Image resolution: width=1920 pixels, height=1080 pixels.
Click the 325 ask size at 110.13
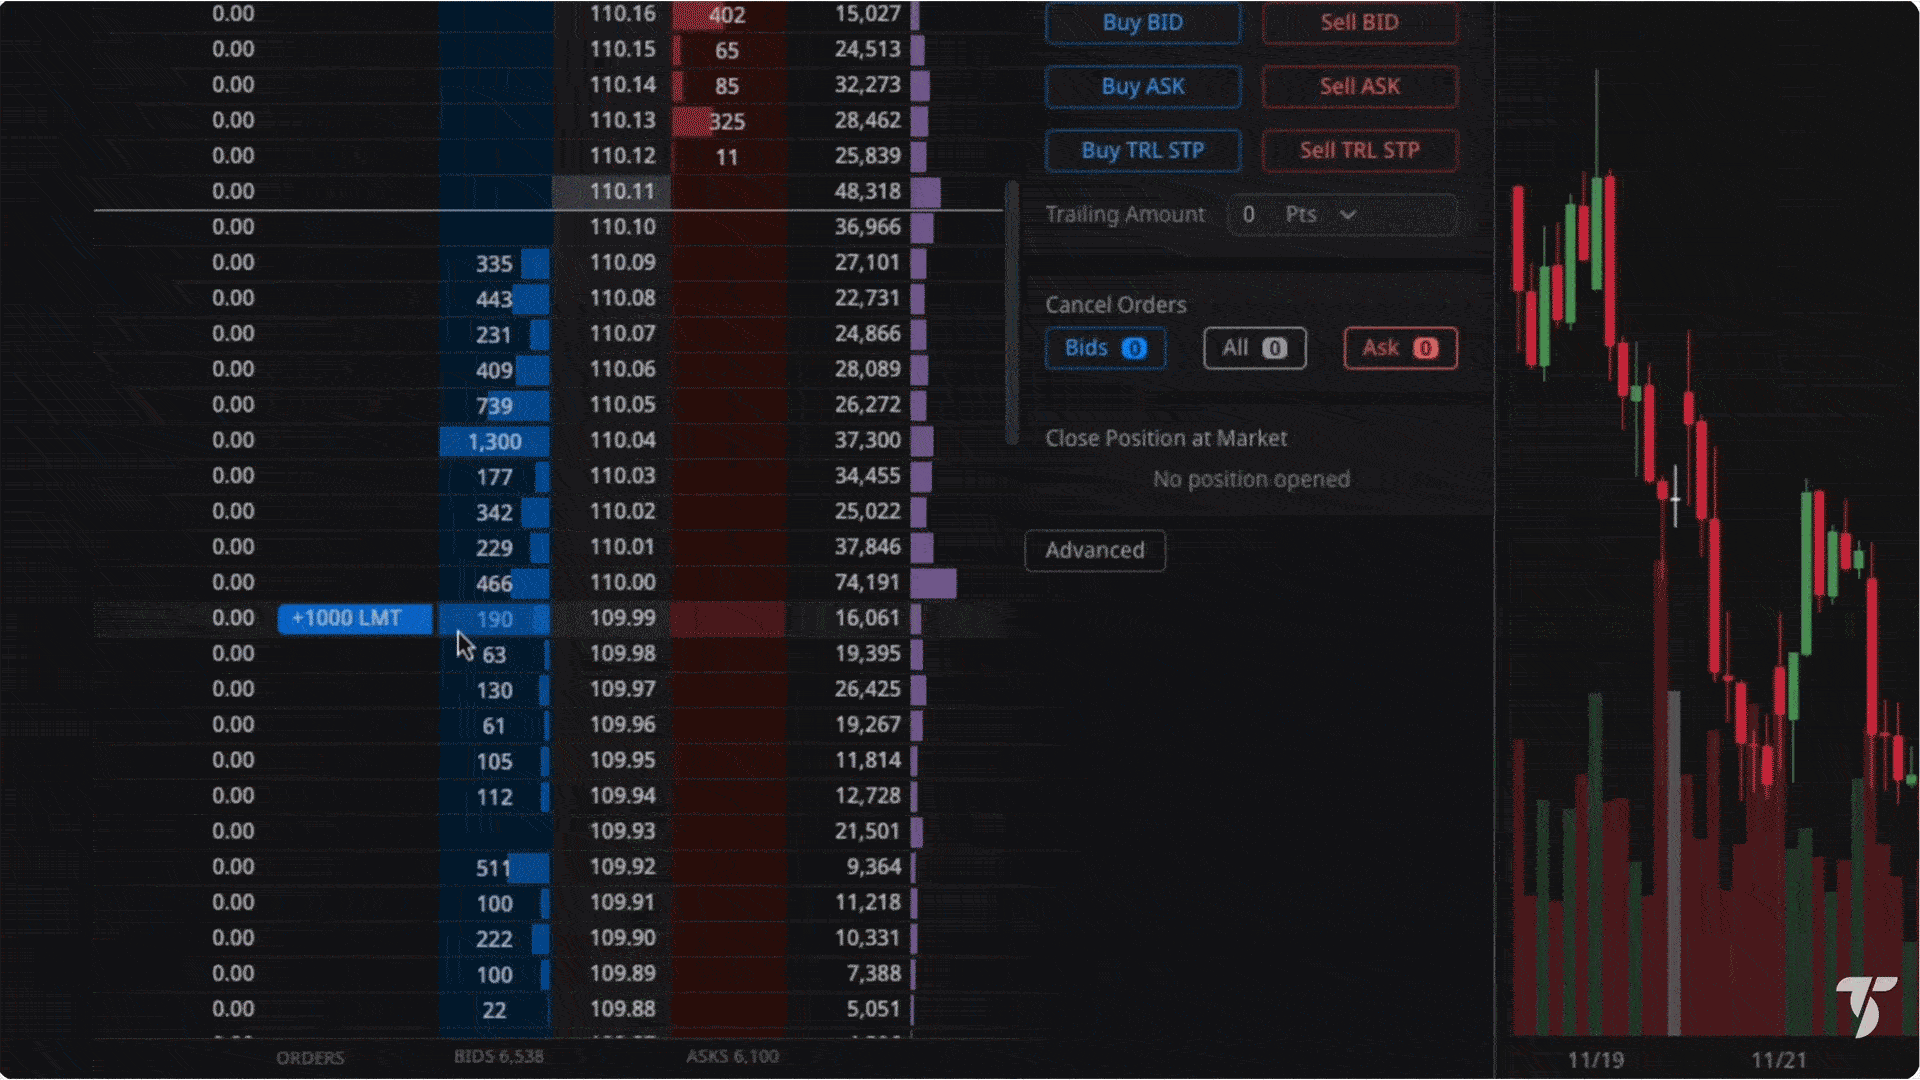[725, 121]
